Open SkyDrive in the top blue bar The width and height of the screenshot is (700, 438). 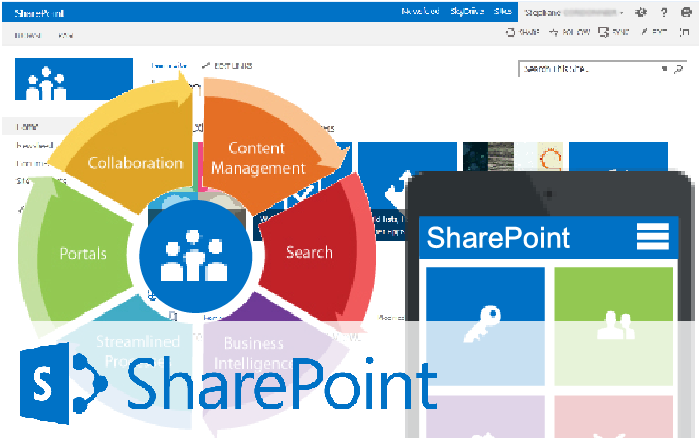[467, 11]
